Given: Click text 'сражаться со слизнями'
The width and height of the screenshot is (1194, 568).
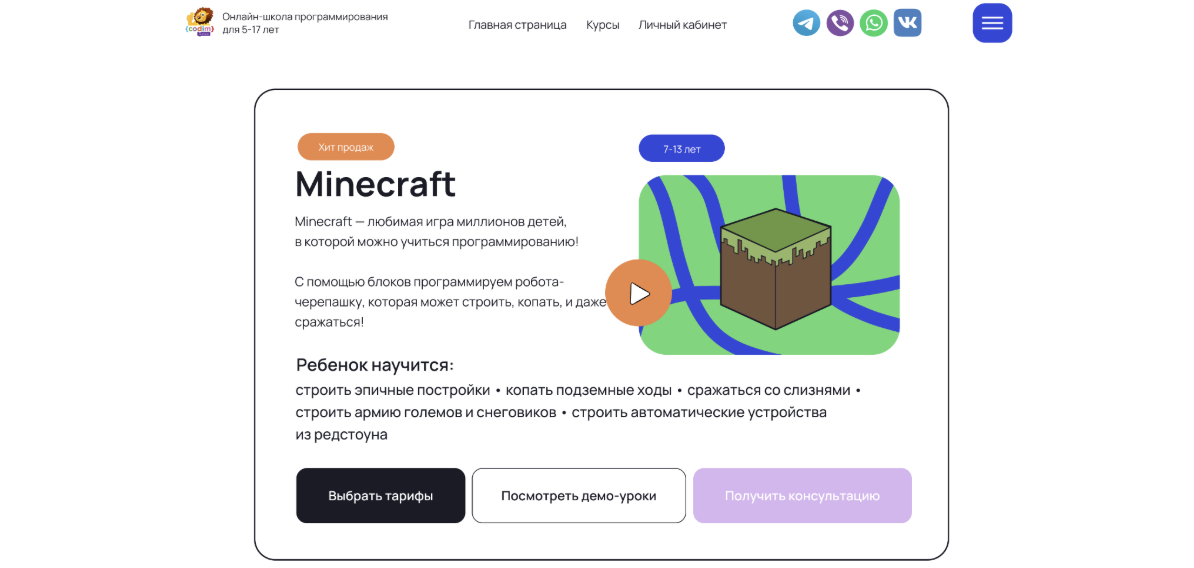Looking at the screenshot, I should pos(768,391).
